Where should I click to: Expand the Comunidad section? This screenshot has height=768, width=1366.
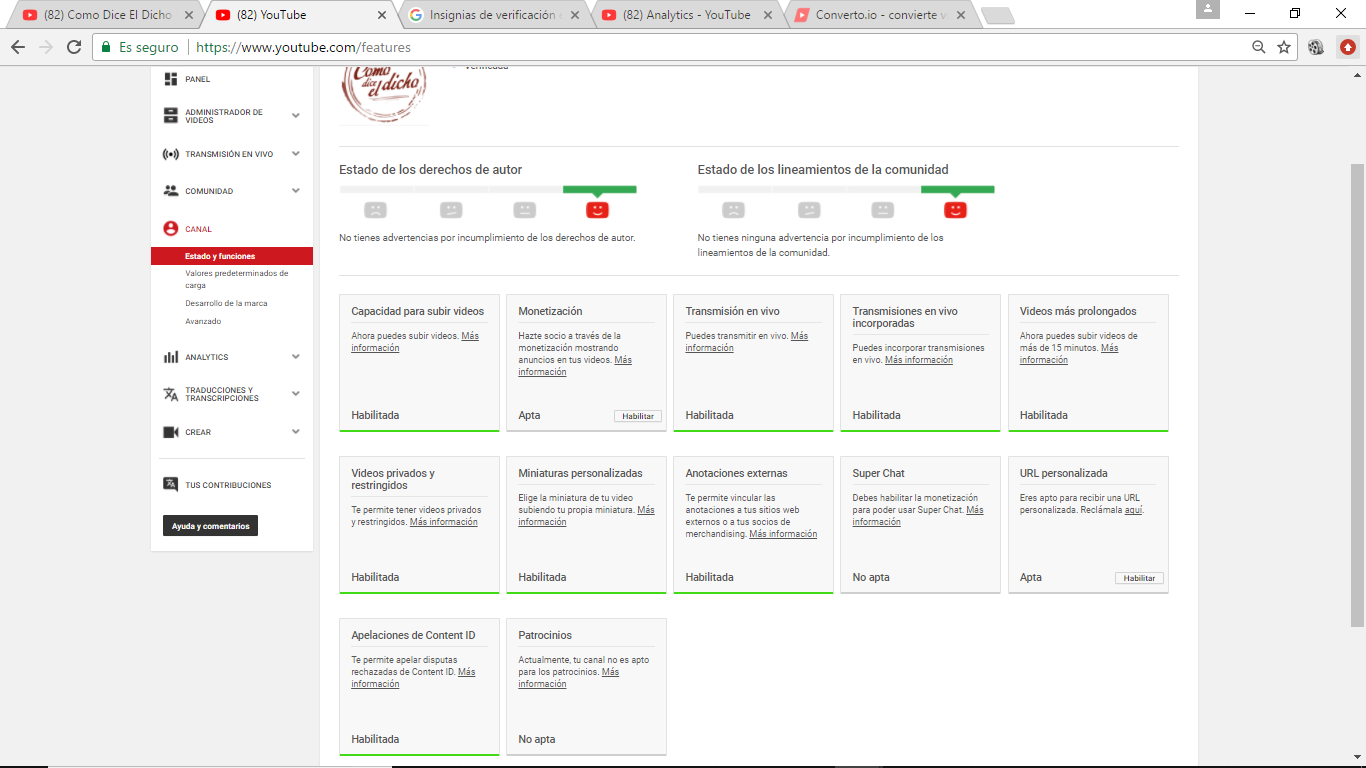click(296, 191)
